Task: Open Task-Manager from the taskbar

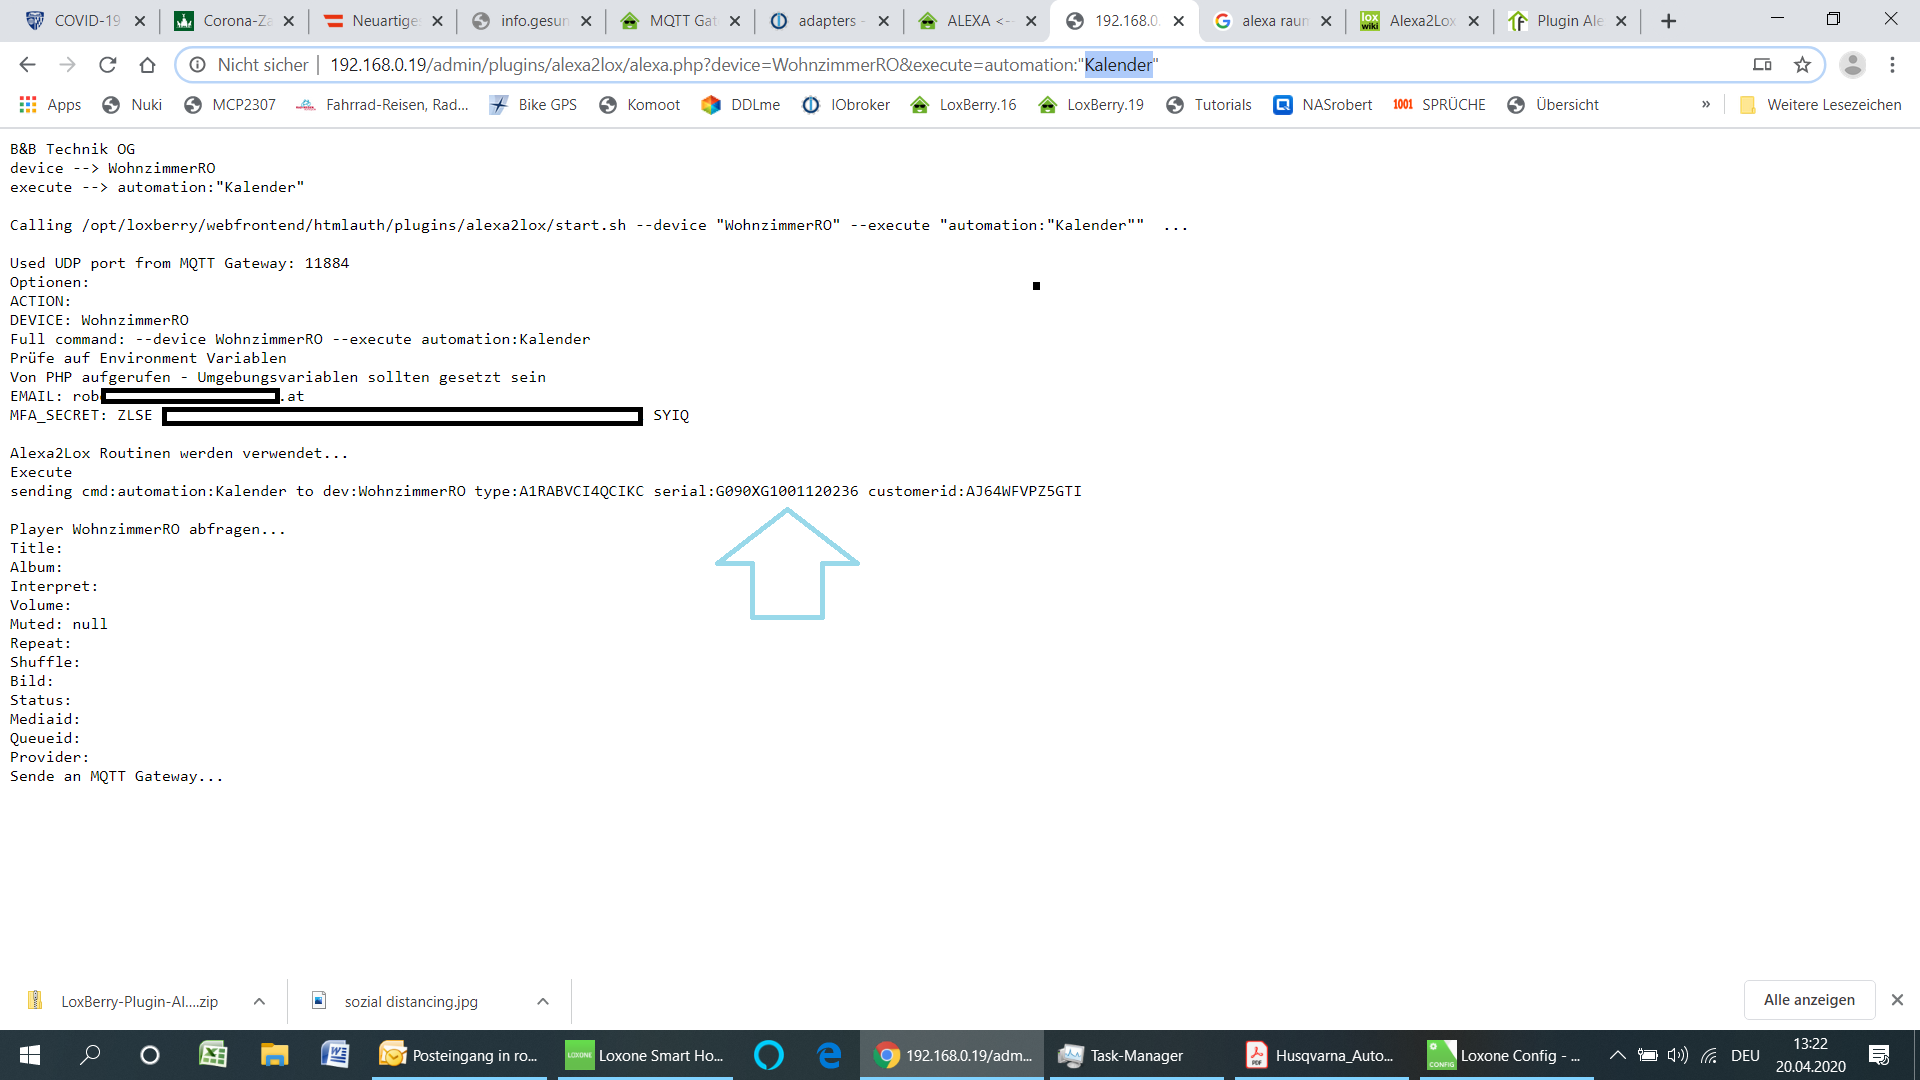Action: tap(1135, 1055)
